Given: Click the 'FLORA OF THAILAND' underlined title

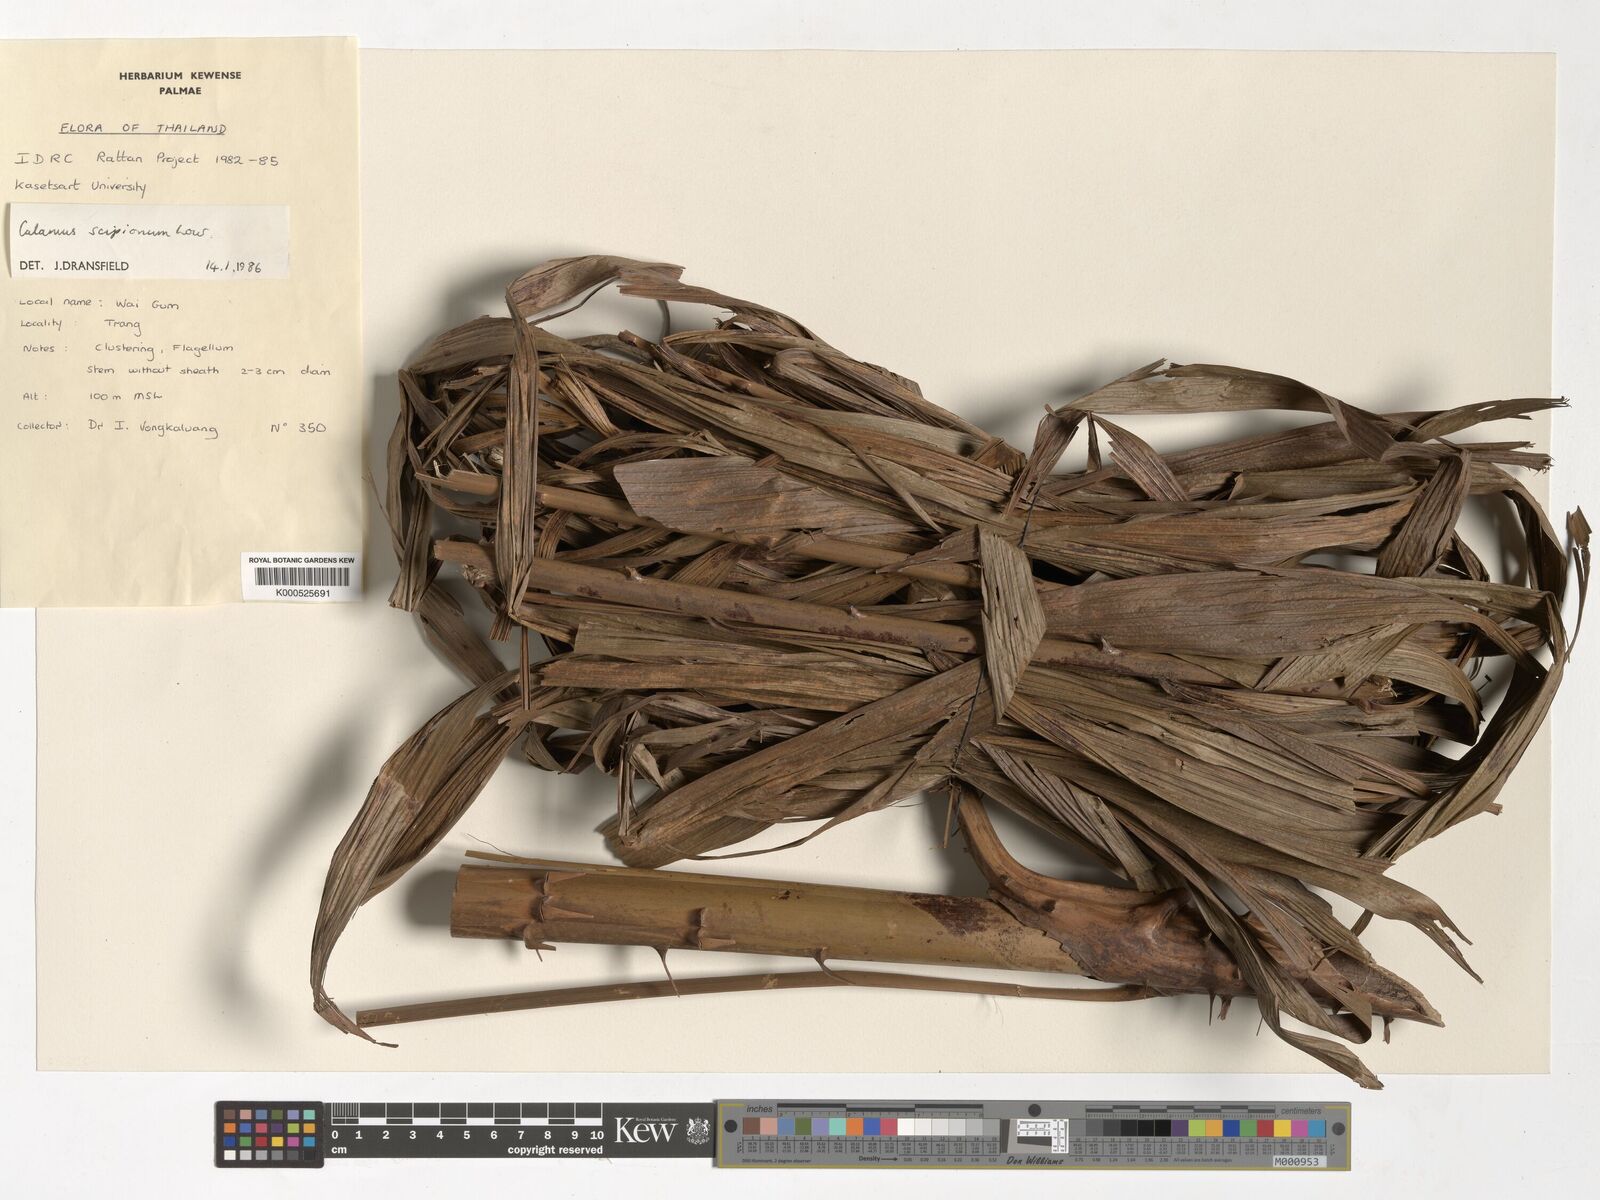Looking at the screenshot, I should click(x=143, y=128).
